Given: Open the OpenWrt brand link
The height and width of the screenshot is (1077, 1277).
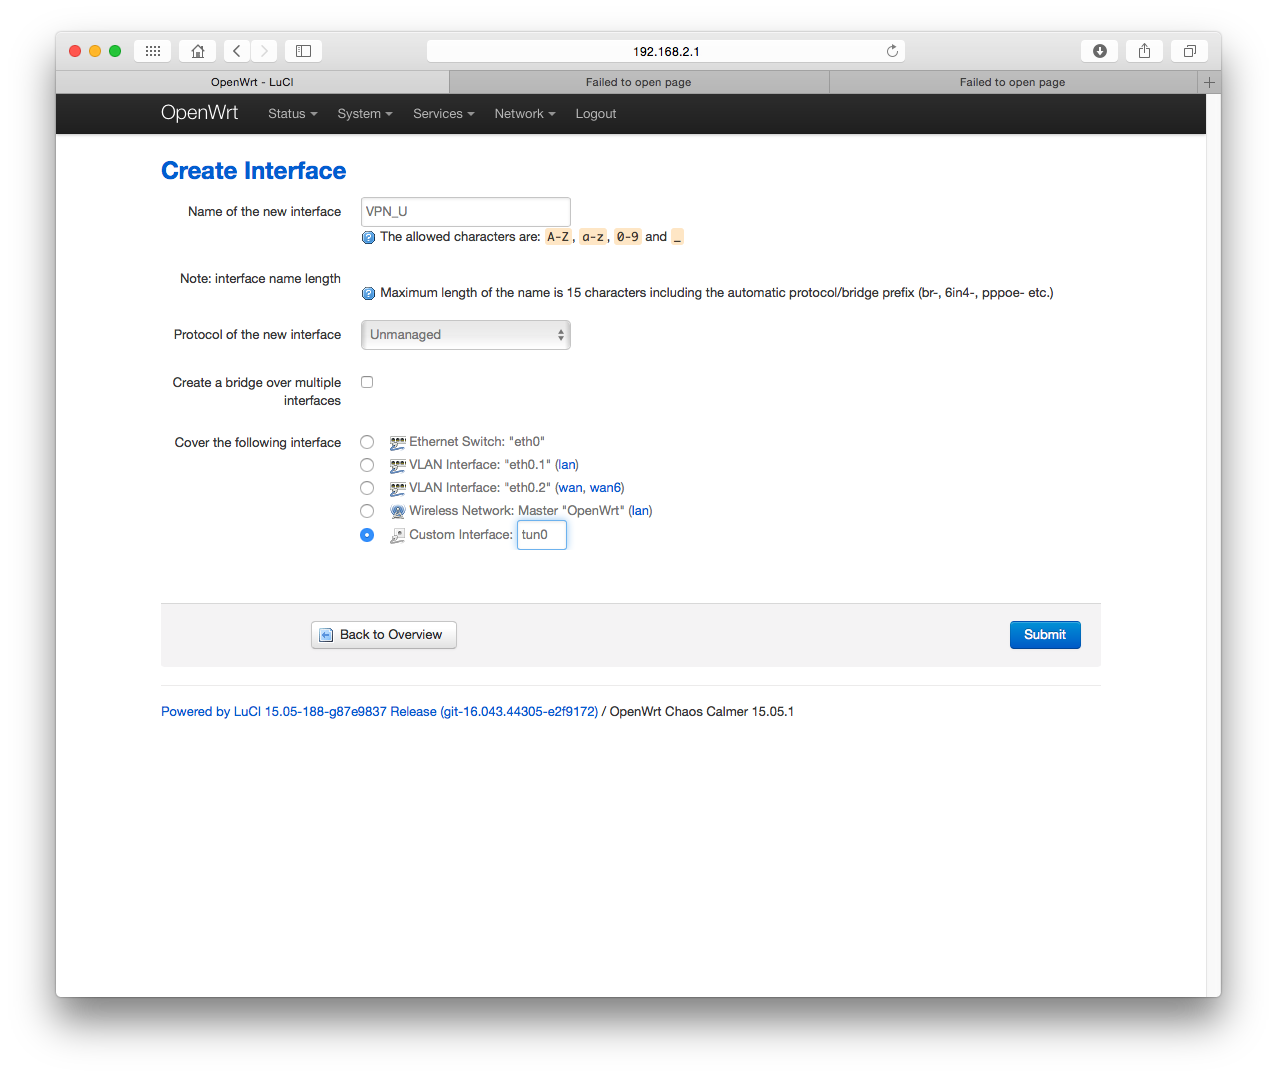Looking at the screenshot, I should coord(200,113).
